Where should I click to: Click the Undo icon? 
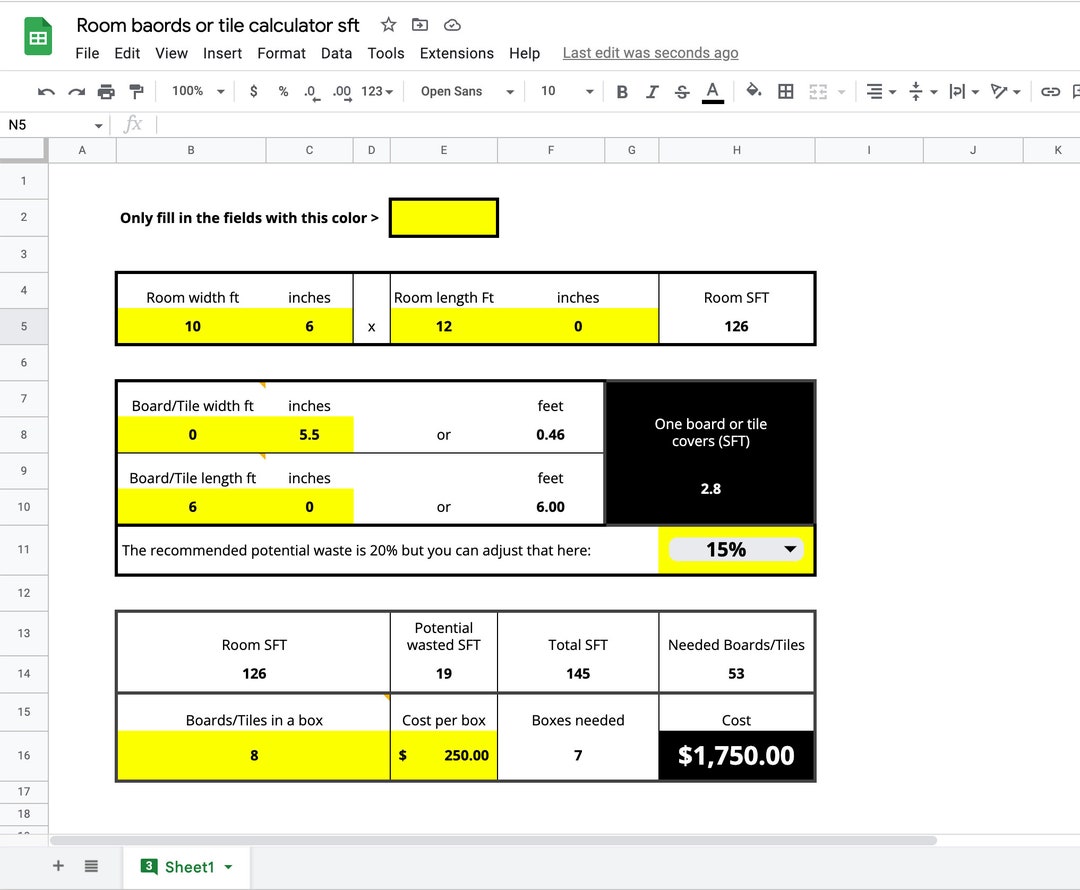pyautogui.click(x=45, y=91)
